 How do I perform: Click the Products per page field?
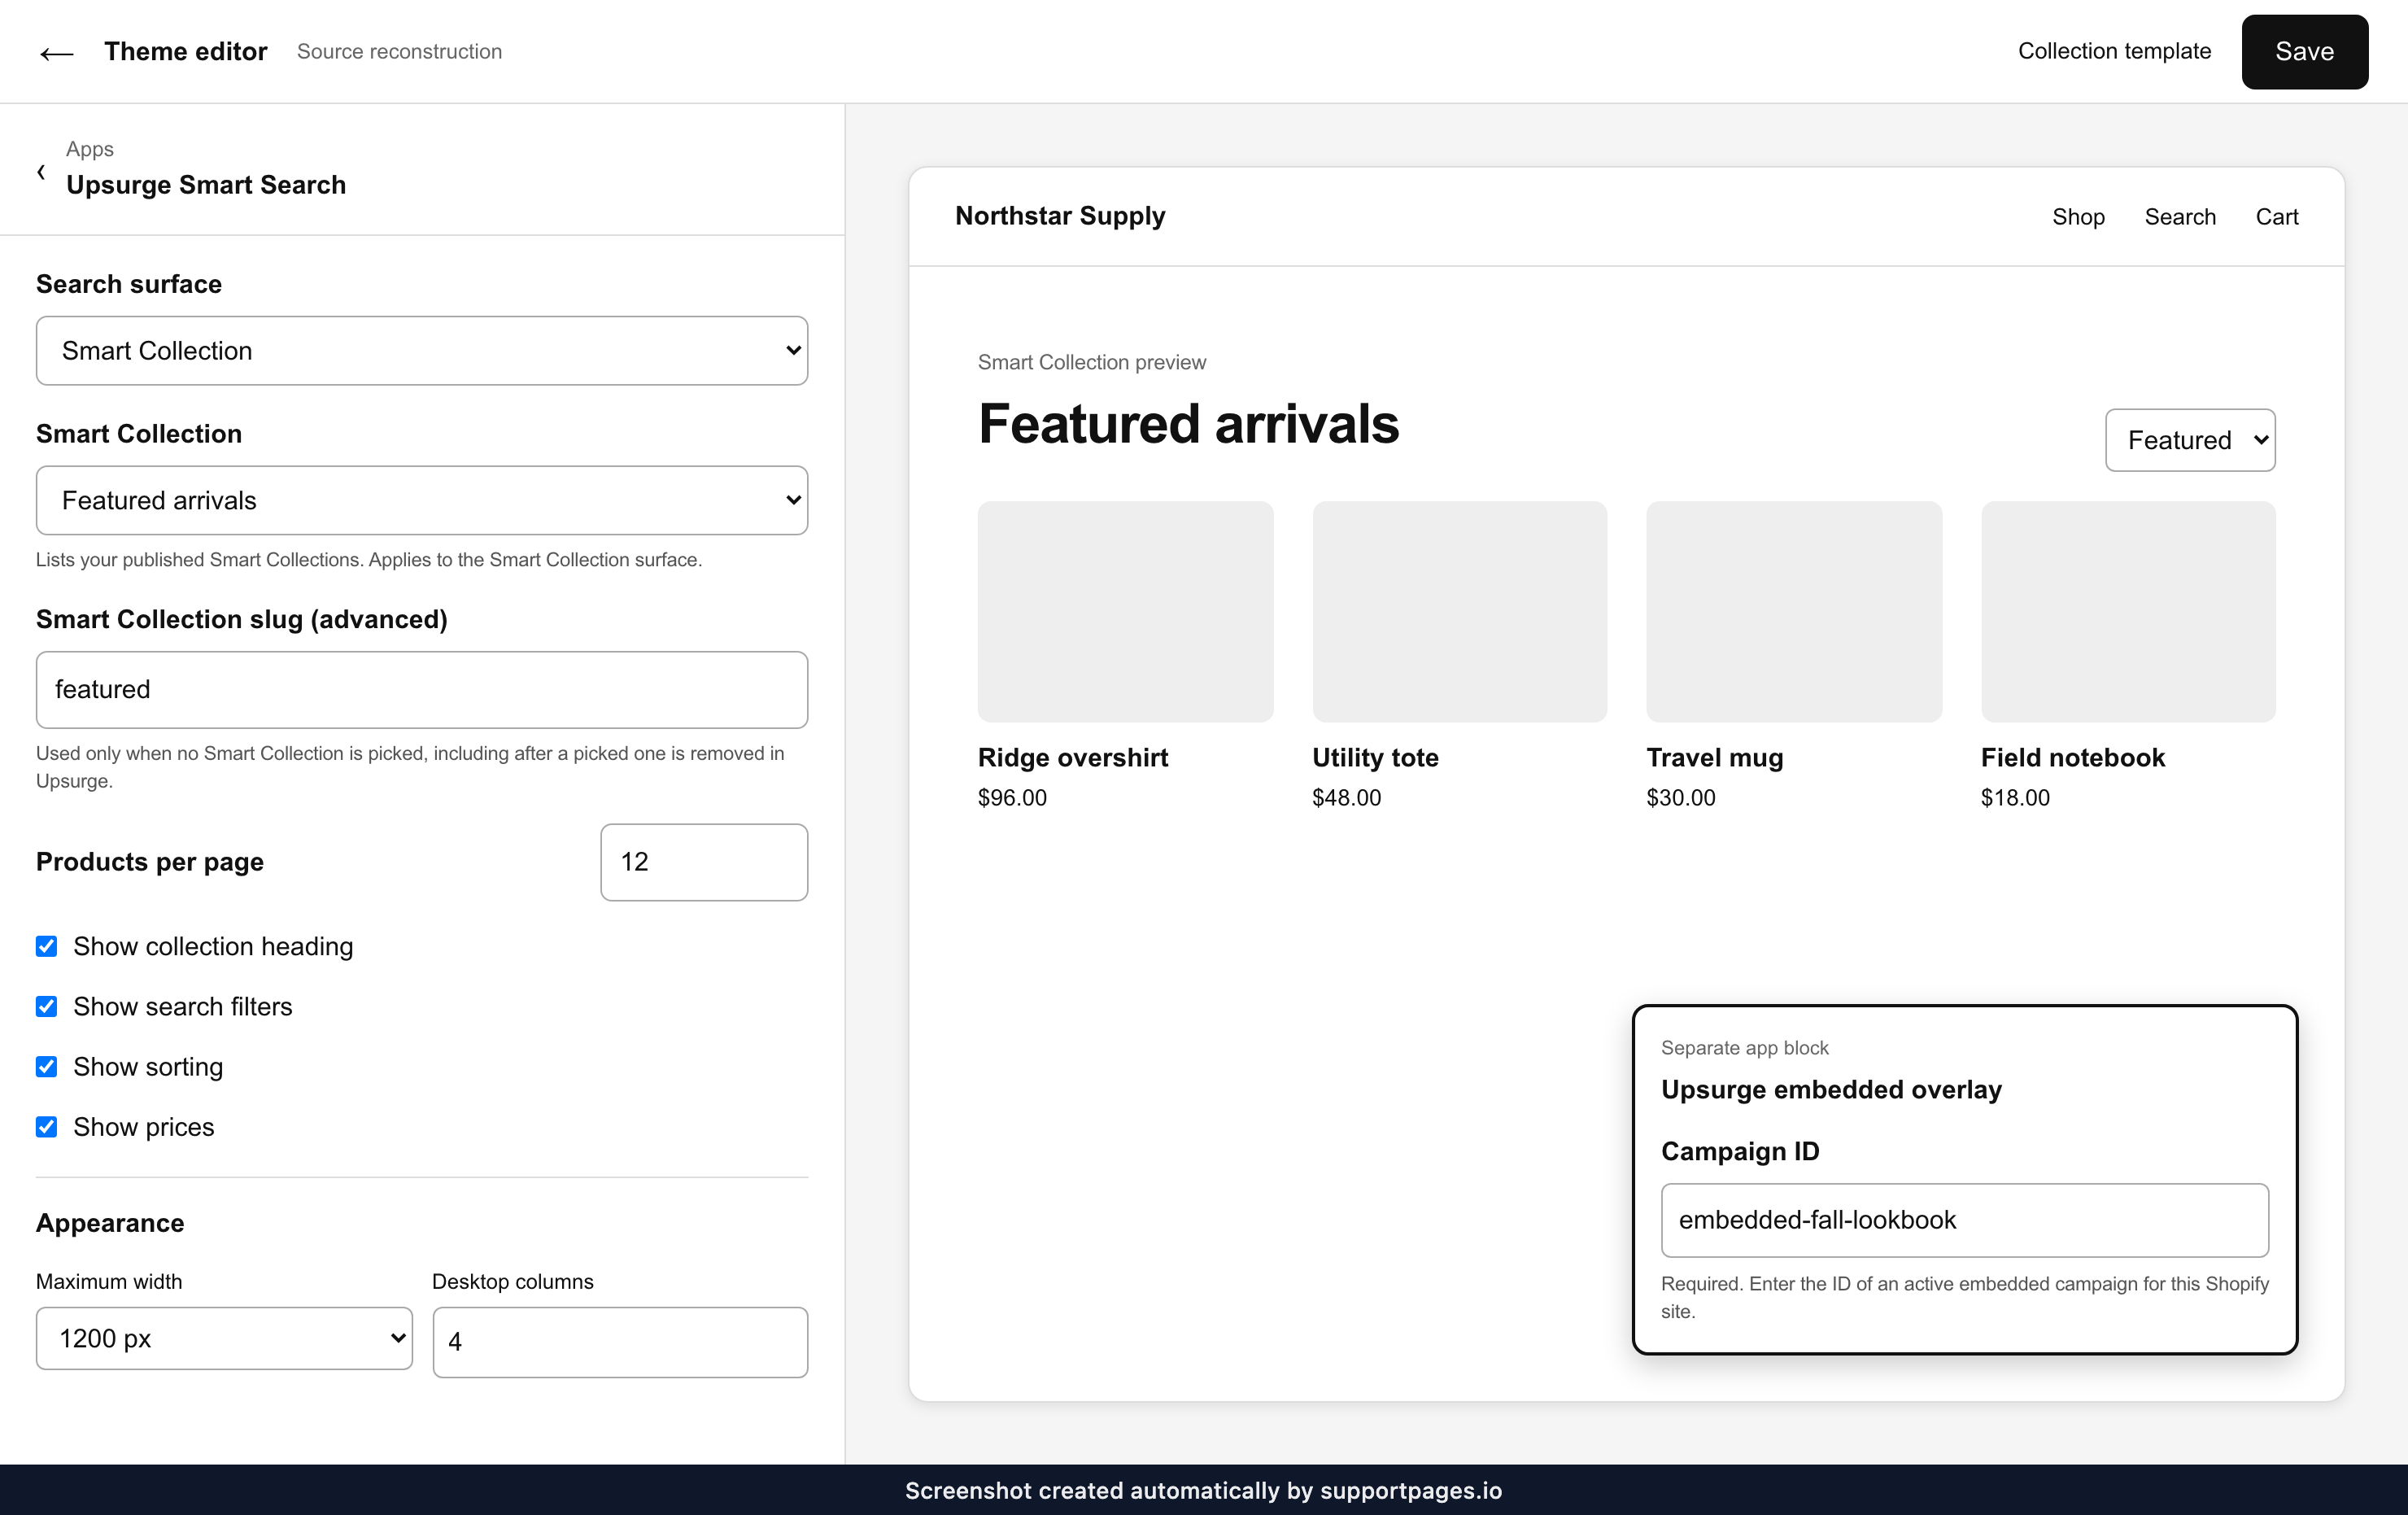tap(704, 862)
